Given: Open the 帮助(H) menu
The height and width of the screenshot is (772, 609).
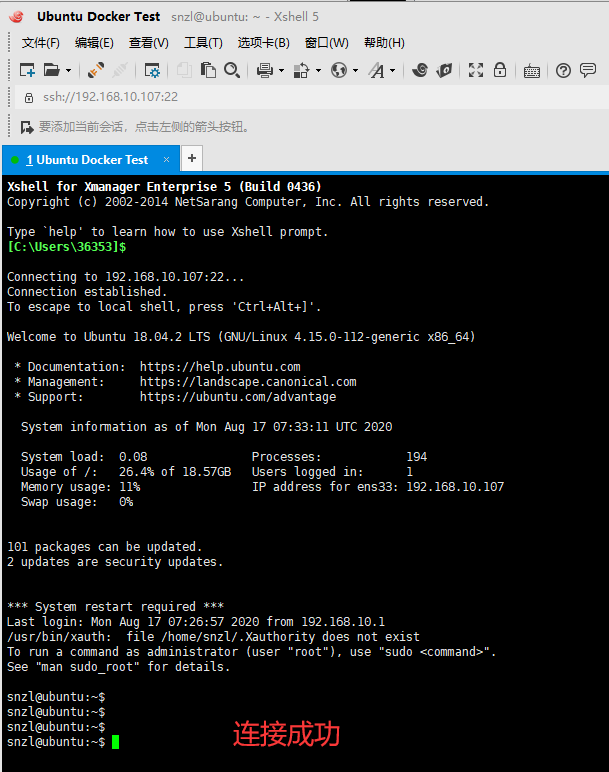Looking at the screenshot, I should (385, 43).
